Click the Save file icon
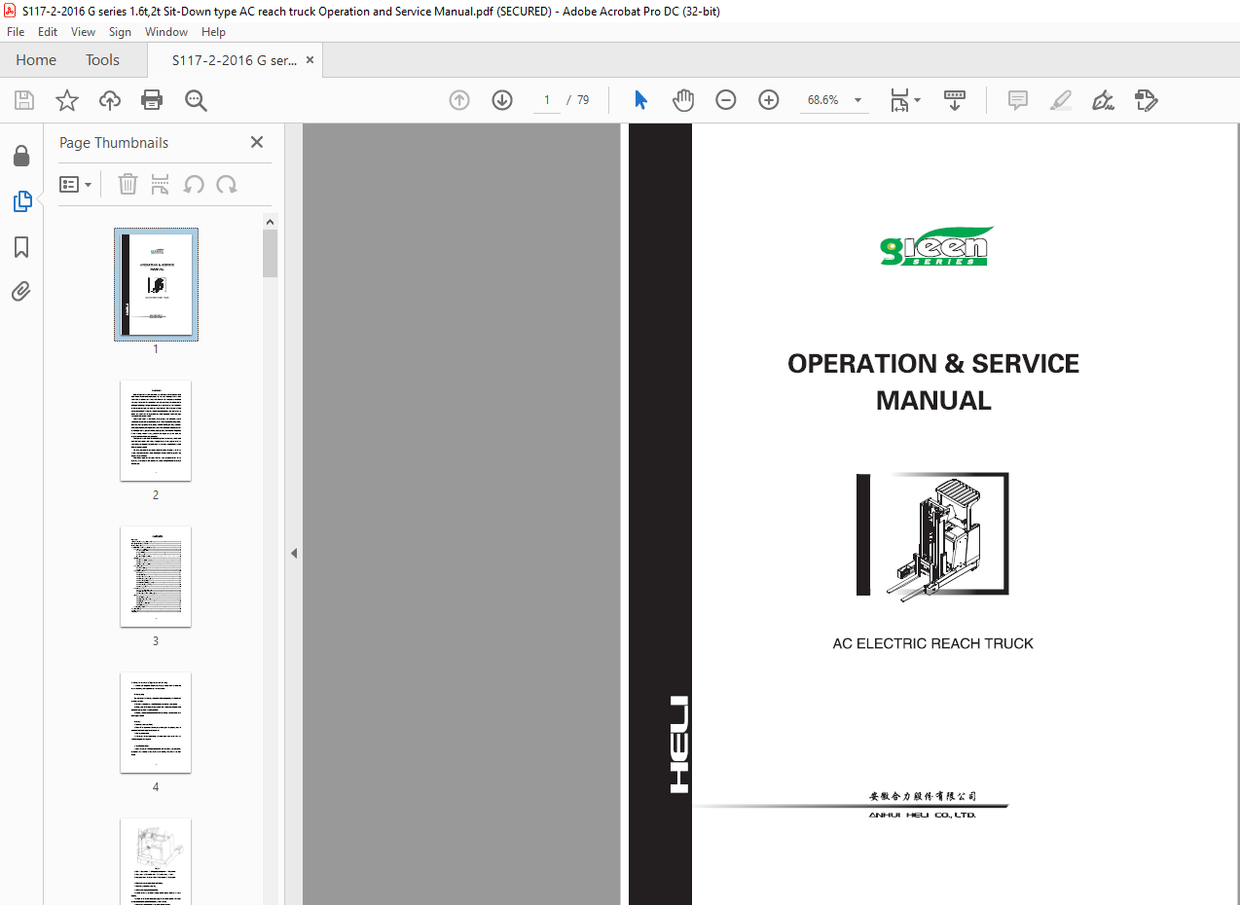Viewport: 1240px width, 905px height. point(24,100)
